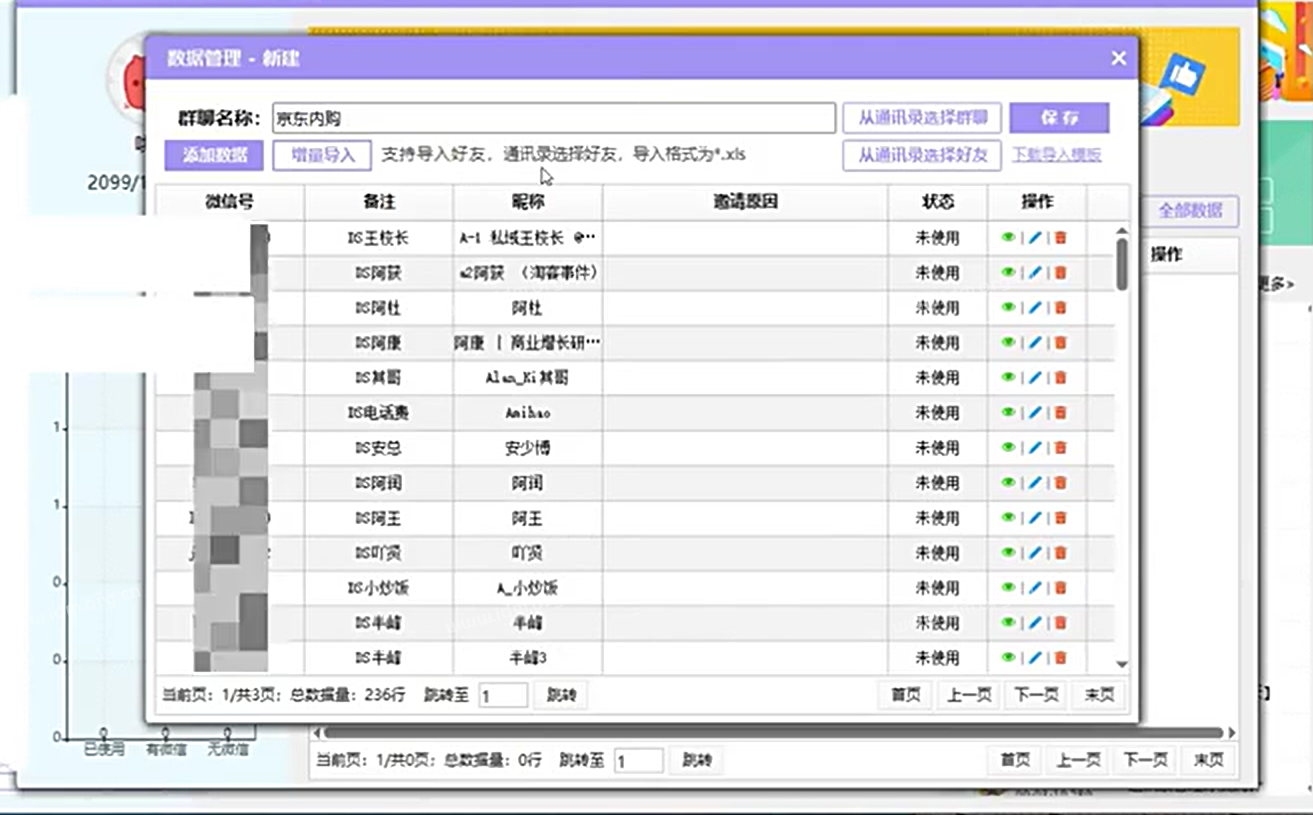Click 跳转 in the background window pager
This screenshot has height=815, width=1313.
(696, 760)
